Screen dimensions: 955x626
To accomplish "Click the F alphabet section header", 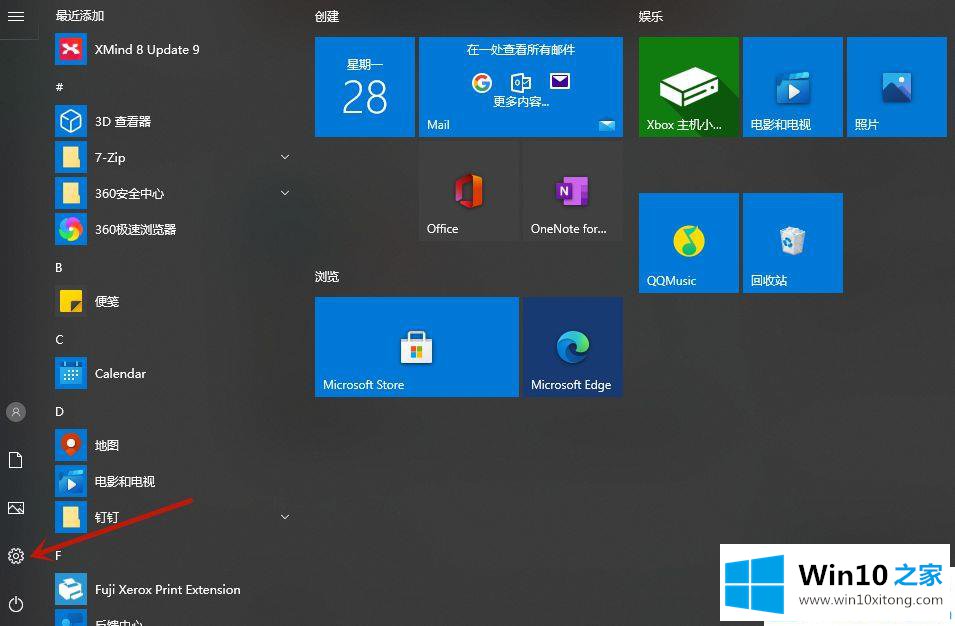I will (x=58, y=555).
